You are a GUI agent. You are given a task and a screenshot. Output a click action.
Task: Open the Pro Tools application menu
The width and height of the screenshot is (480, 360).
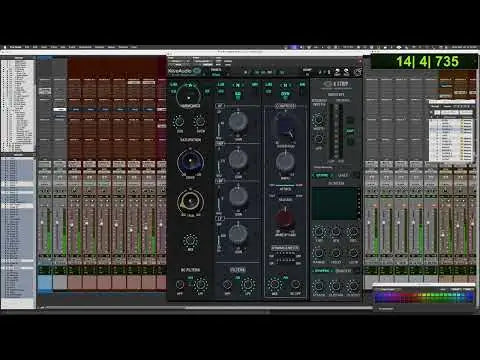tap(15, 47)
